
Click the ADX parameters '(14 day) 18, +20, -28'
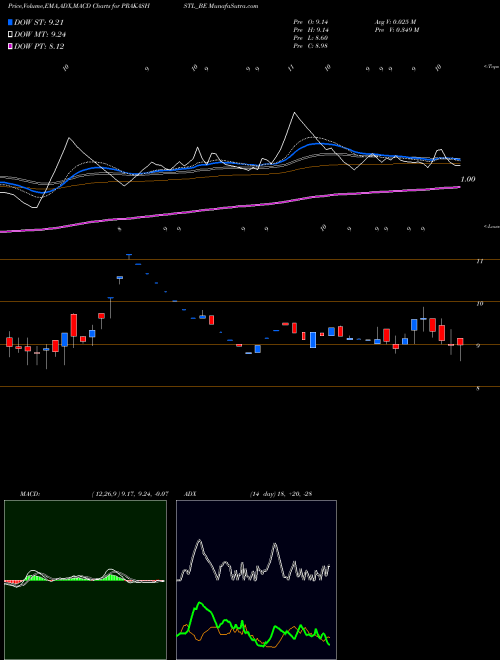[281, 494]
